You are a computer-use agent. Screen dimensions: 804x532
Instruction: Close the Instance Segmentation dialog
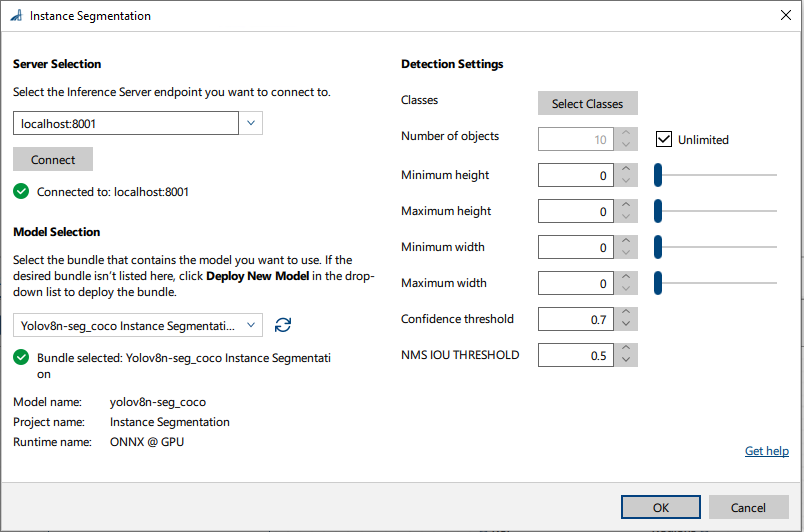point(786,15)
